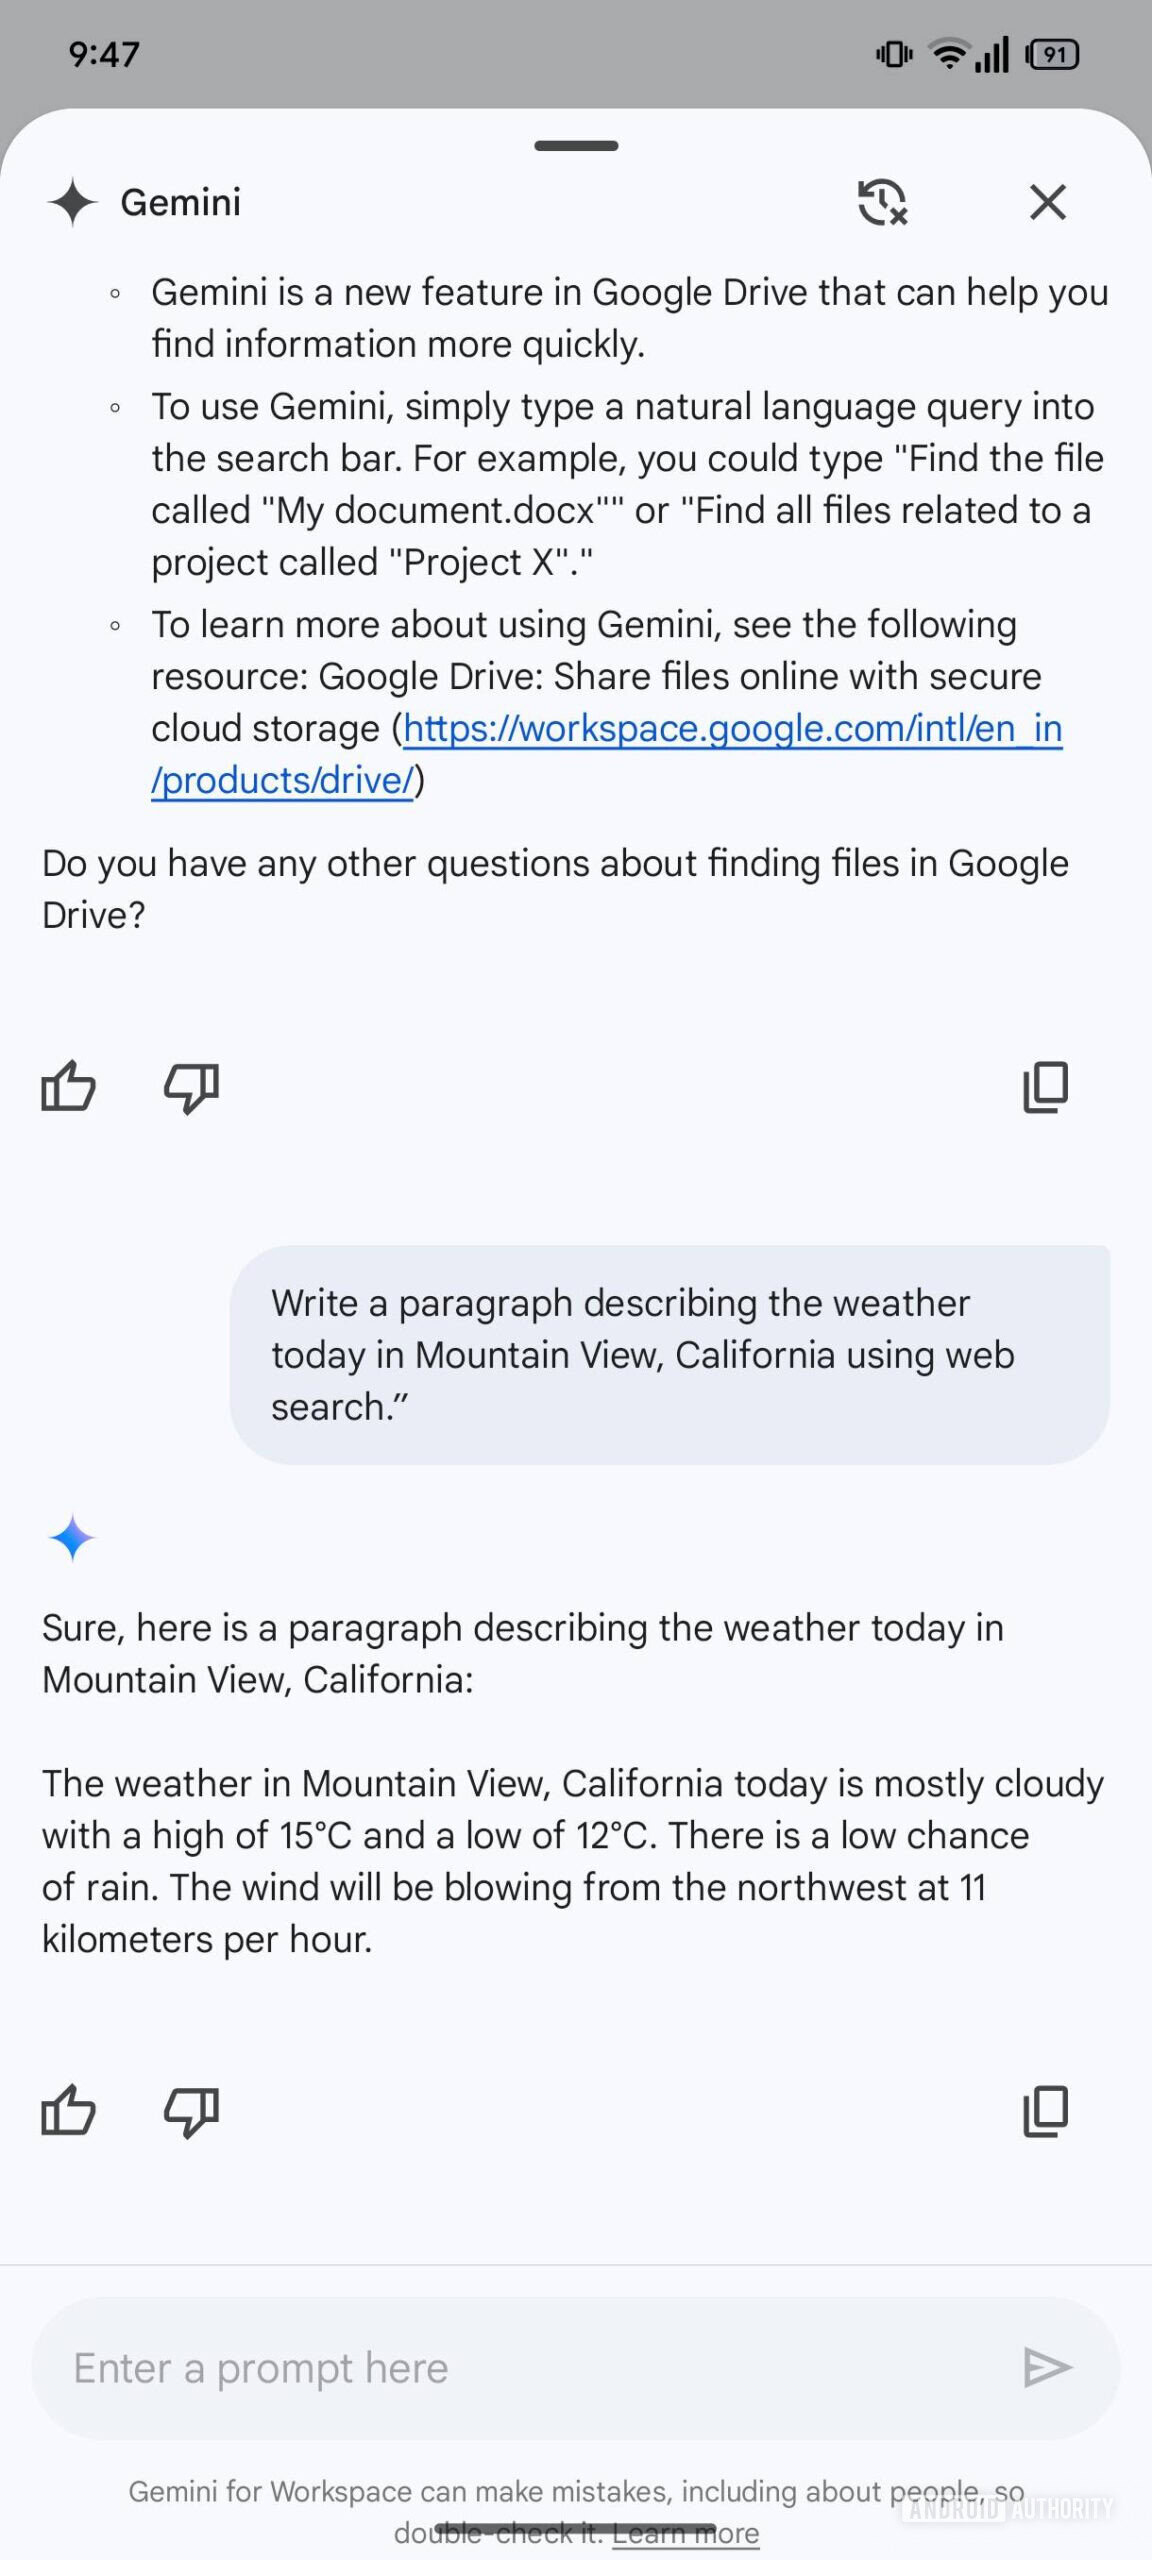Open the workspace.google.com Drive link
The width and height of the screenshot is (1152, 2560).
732,730
